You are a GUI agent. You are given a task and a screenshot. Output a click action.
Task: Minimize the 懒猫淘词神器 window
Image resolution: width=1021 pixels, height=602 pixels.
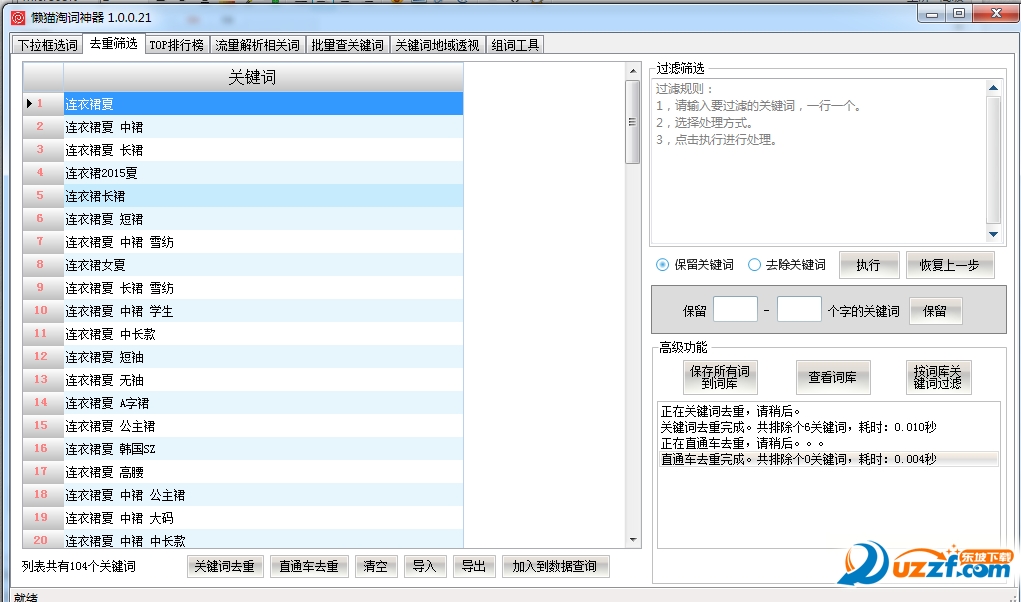(932, 13)
